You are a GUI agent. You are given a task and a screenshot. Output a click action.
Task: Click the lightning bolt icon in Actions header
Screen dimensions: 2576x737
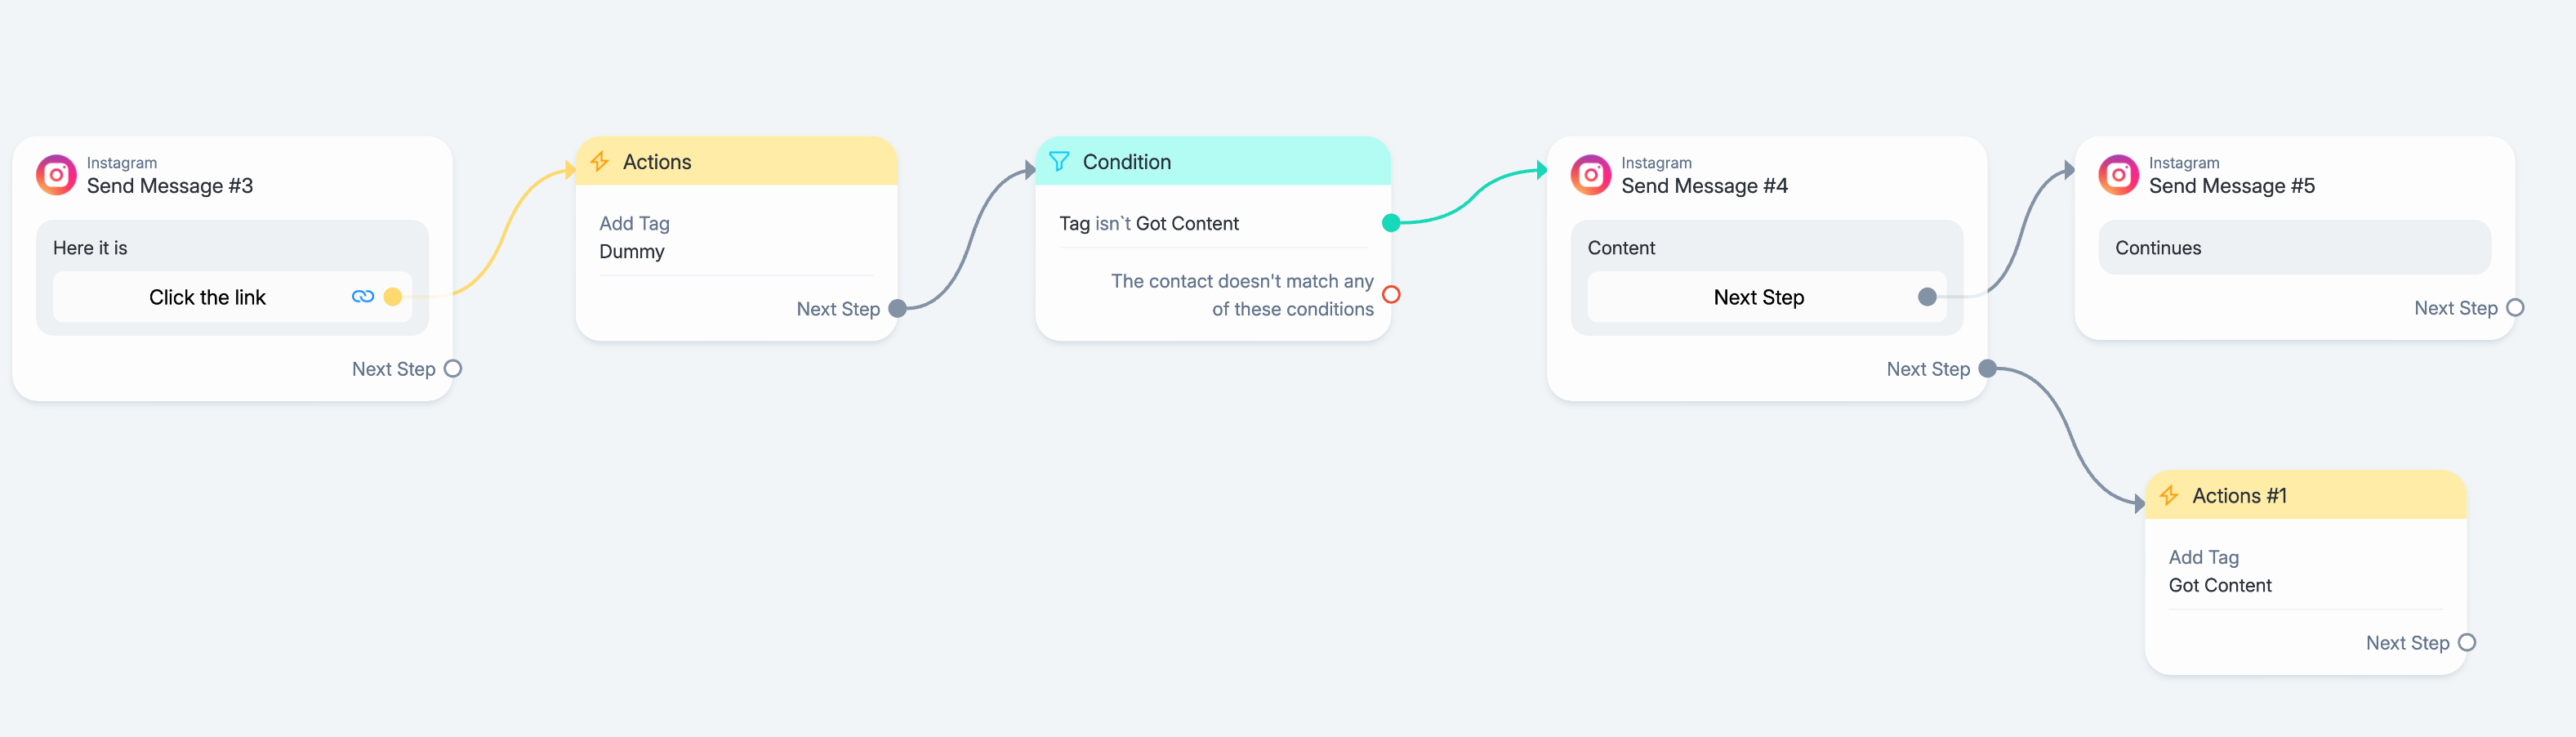(x=600, y=162)
